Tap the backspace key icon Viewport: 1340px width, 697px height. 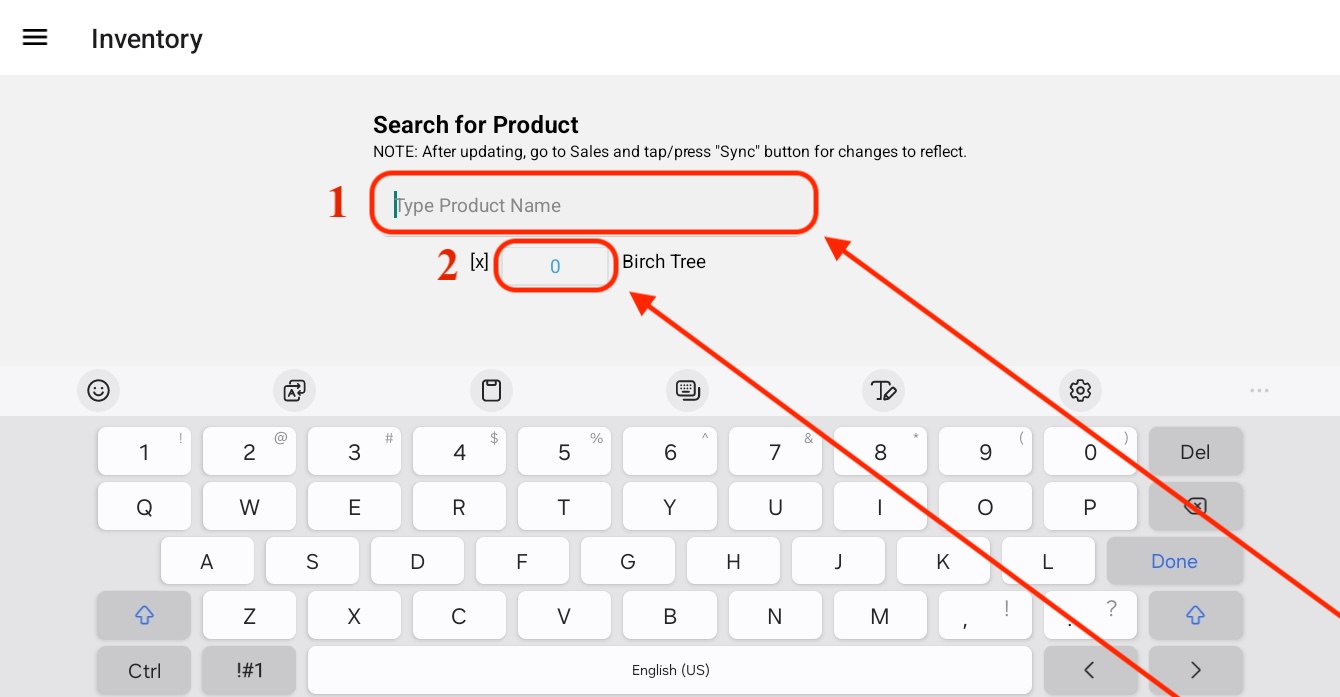(x=1195, y=507)
